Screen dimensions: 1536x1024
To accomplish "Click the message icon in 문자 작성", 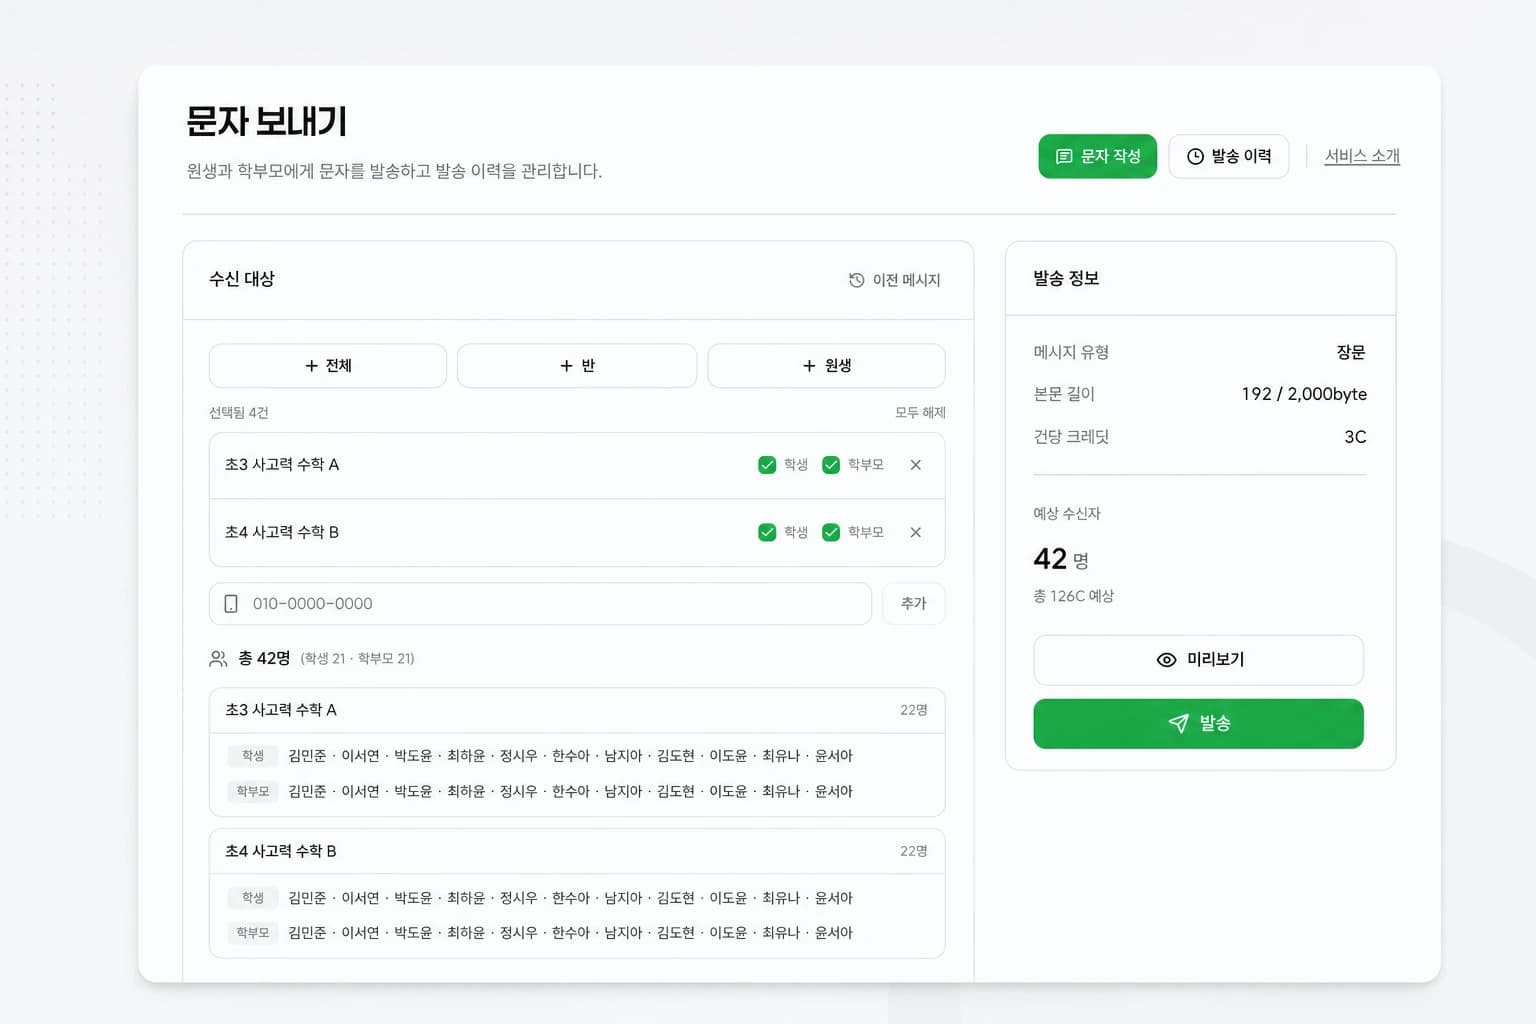I will click(x=1064, y=156).
